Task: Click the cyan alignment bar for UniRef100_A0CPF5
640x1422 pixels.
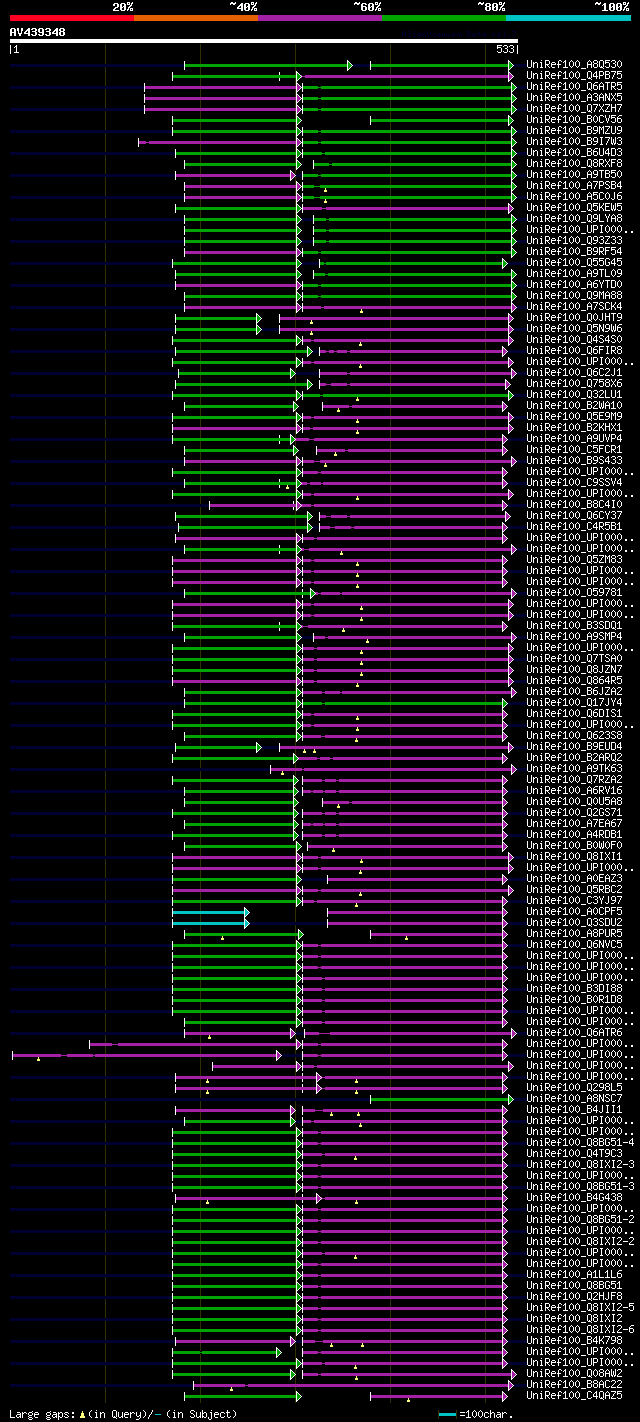Action: click(210, 912)
